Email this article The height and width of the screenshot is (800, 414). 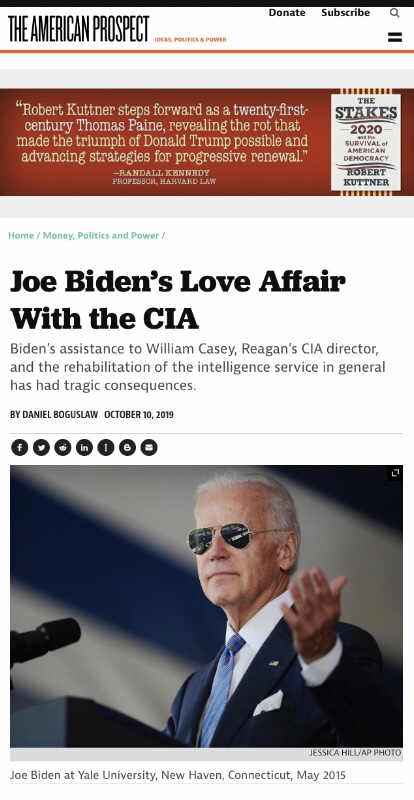tap(149, 447)
